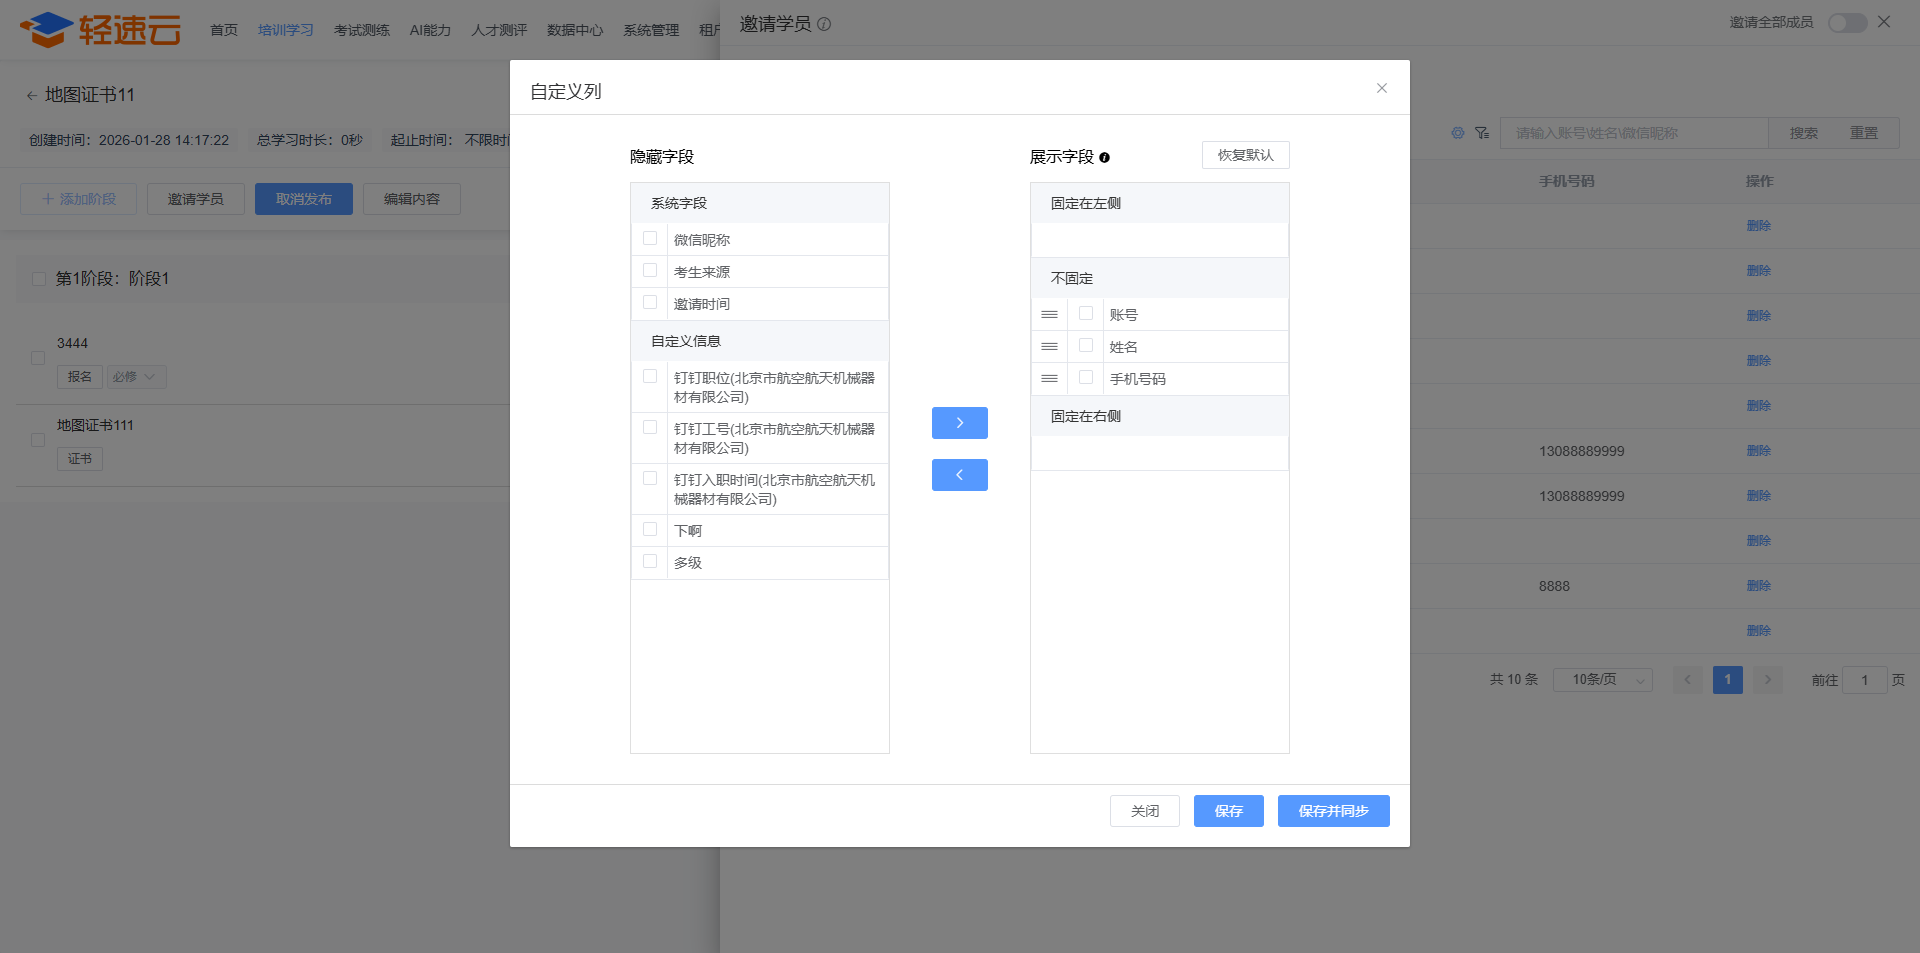Click the filter icon near search box
This screenshot has height=953, width=1920.
1481,133
